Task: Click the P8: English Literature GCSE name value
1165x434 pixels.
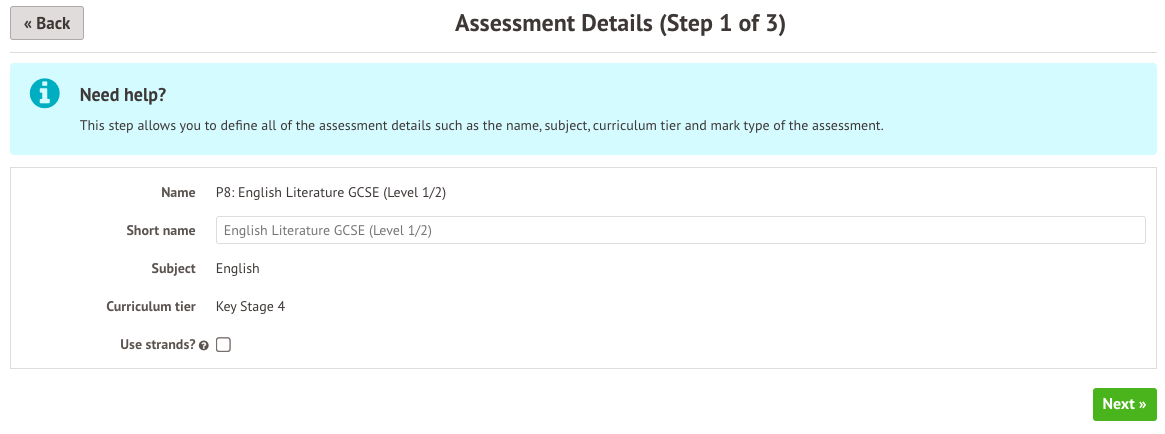Action: (x=330, y=193)
